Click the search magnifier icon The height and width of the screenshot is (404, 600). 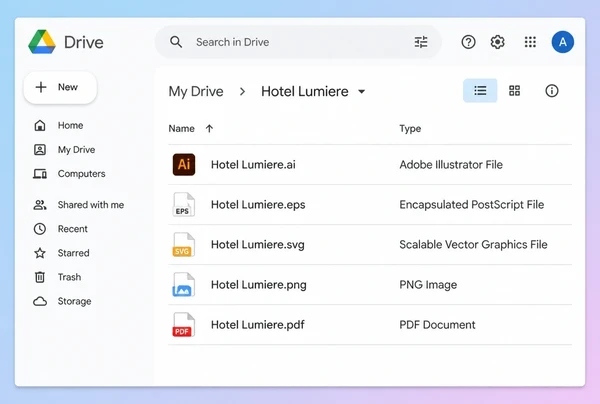click(176, 42)
